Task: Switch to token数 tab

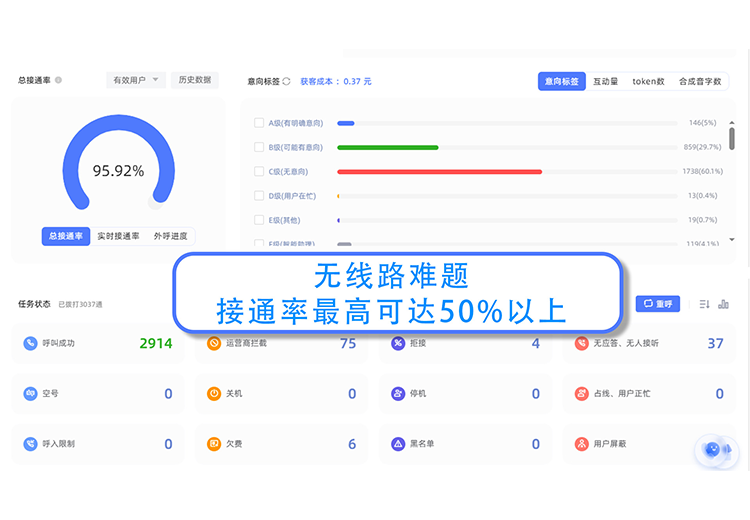Action: 648,81
